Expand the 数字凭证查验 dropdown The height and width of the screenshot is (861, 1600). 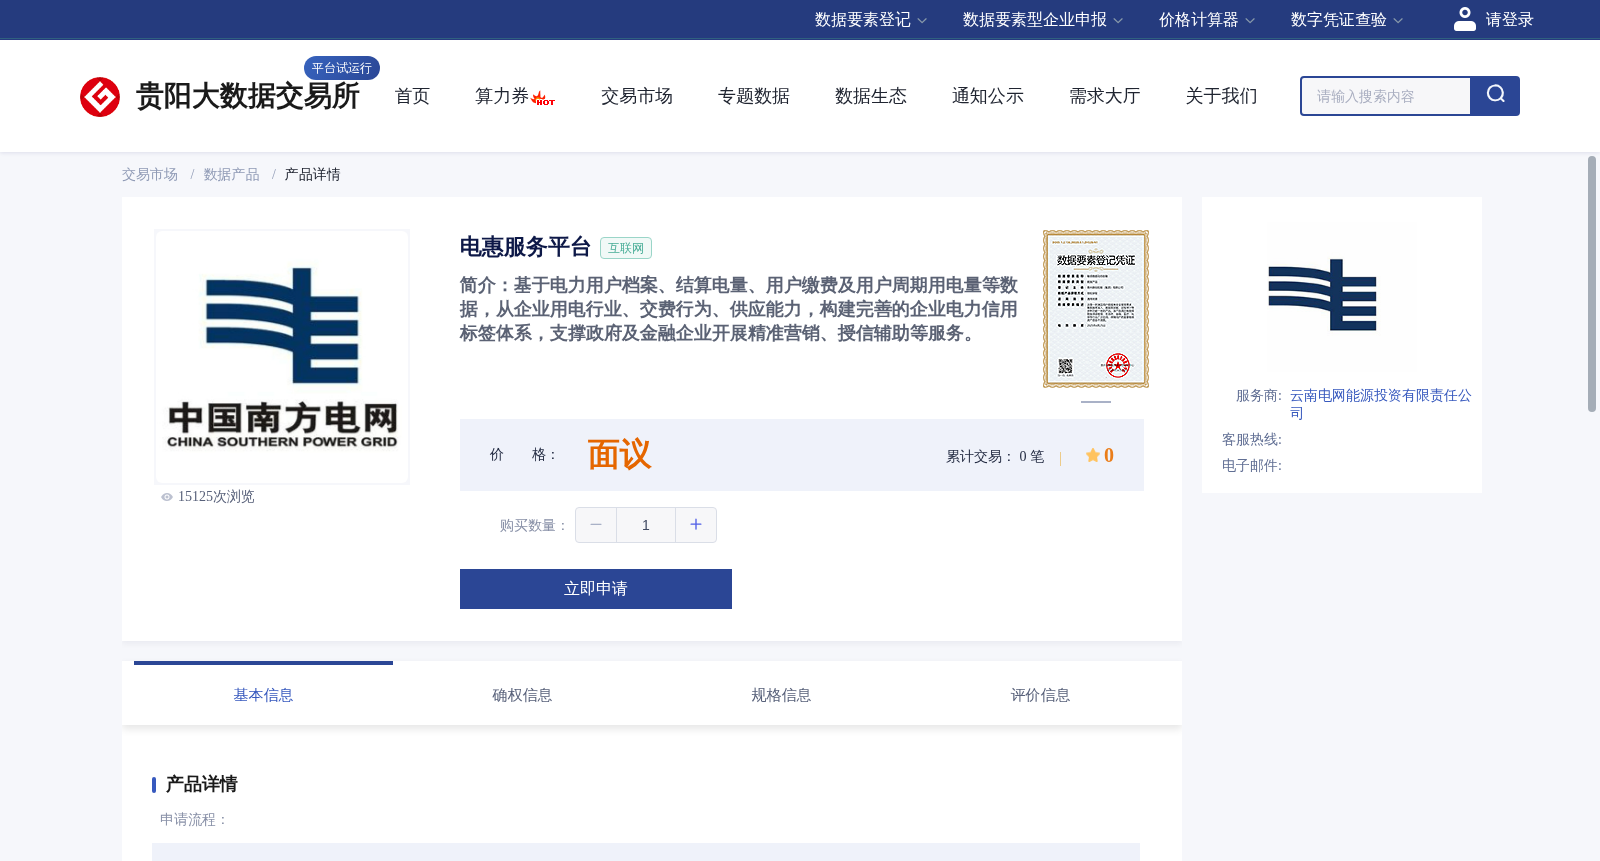click(1346, 20)
